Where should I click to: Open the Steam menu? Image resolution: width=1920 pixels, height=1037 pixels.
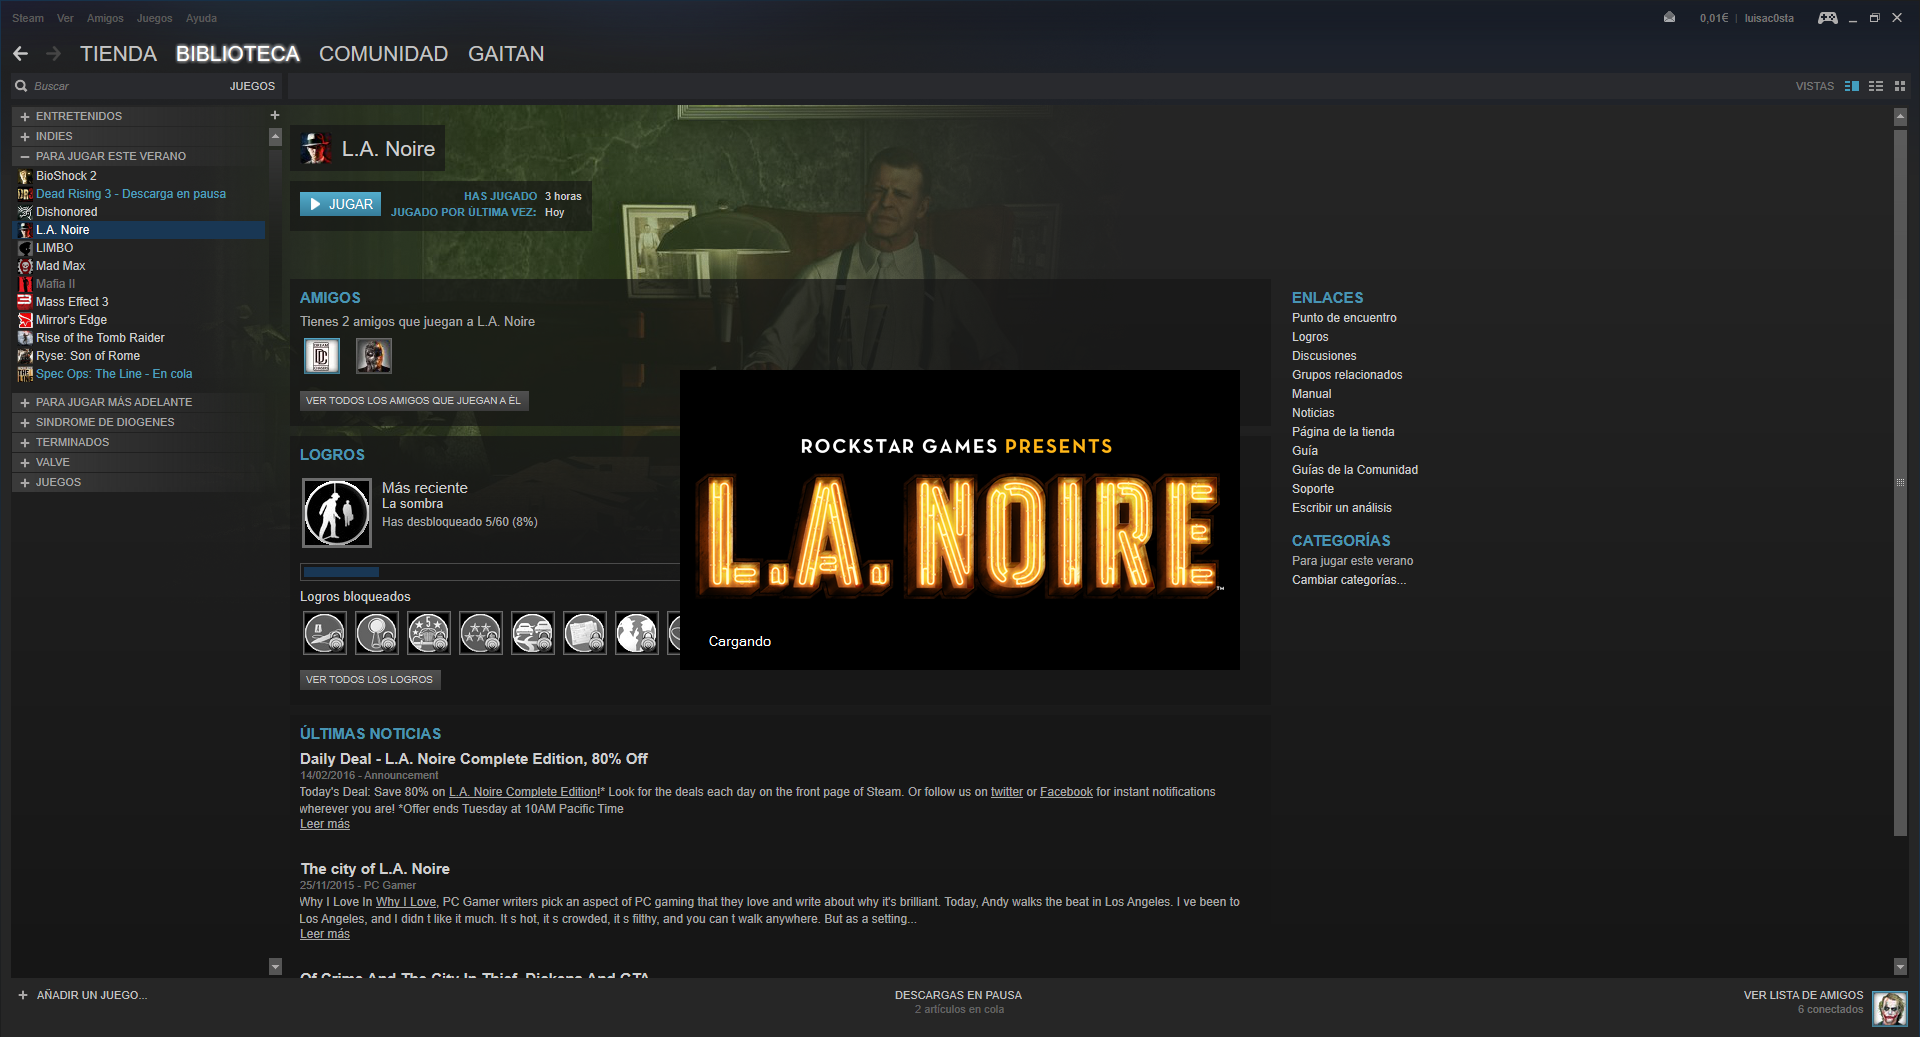point(28,18)
